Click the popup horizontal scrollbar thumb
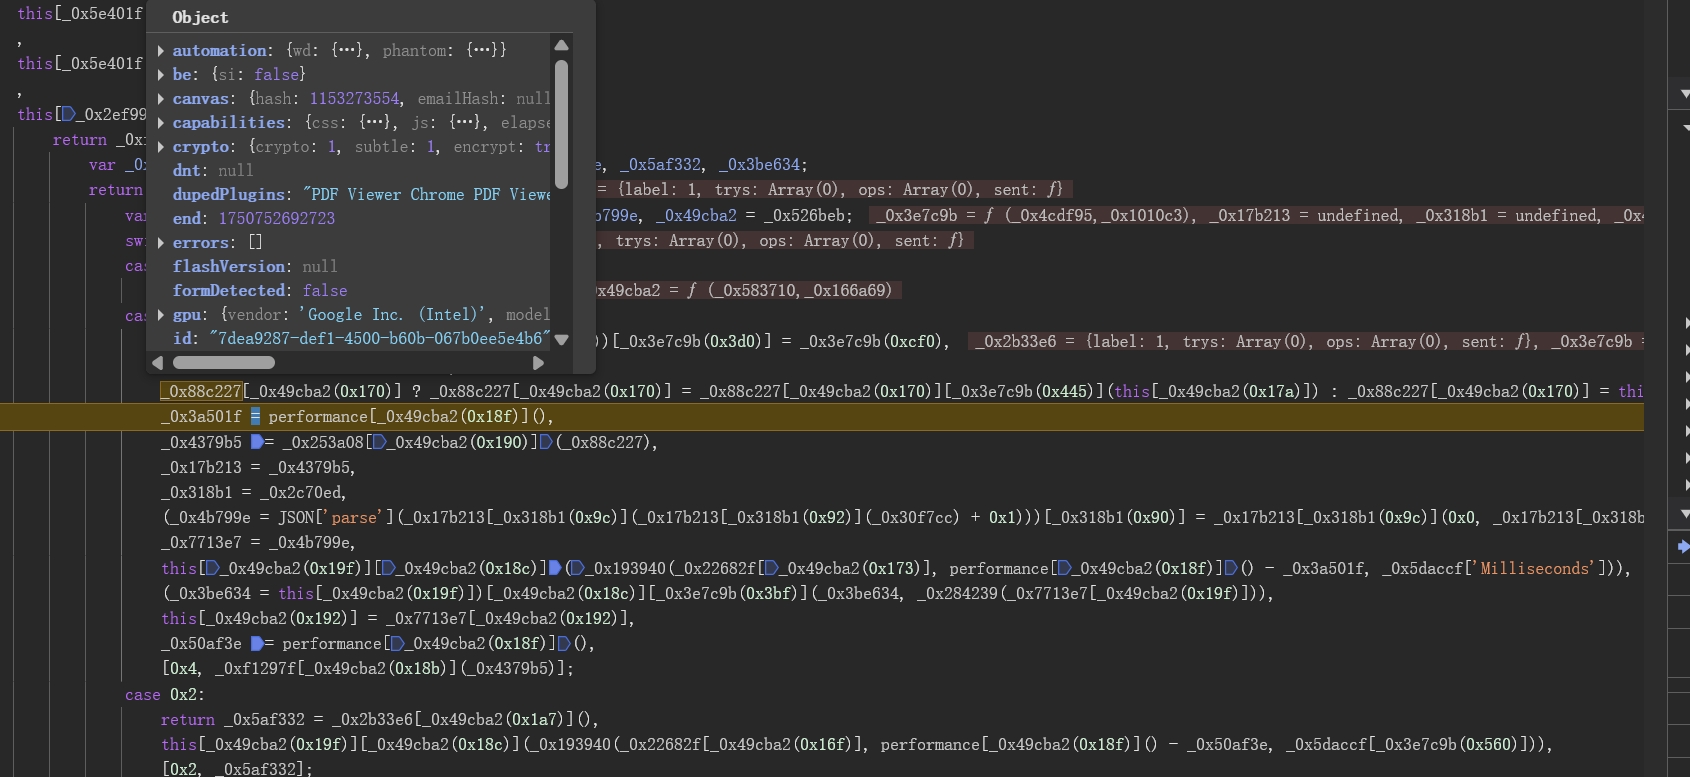The height and width of the screenshot is (777, 1690). [x=224, y=362]
